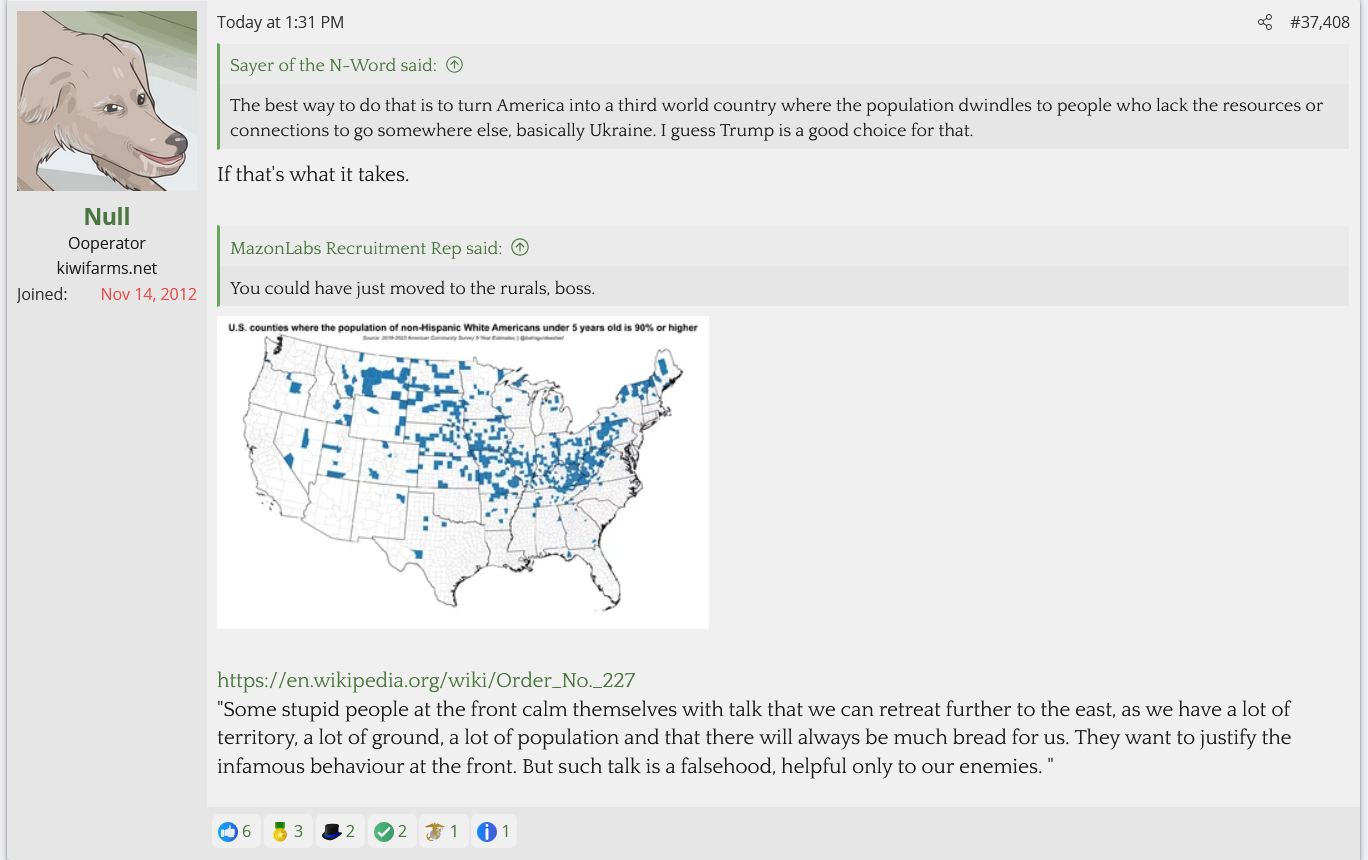
Task: Click Null's dog avatar image
Action: [107, 101]
